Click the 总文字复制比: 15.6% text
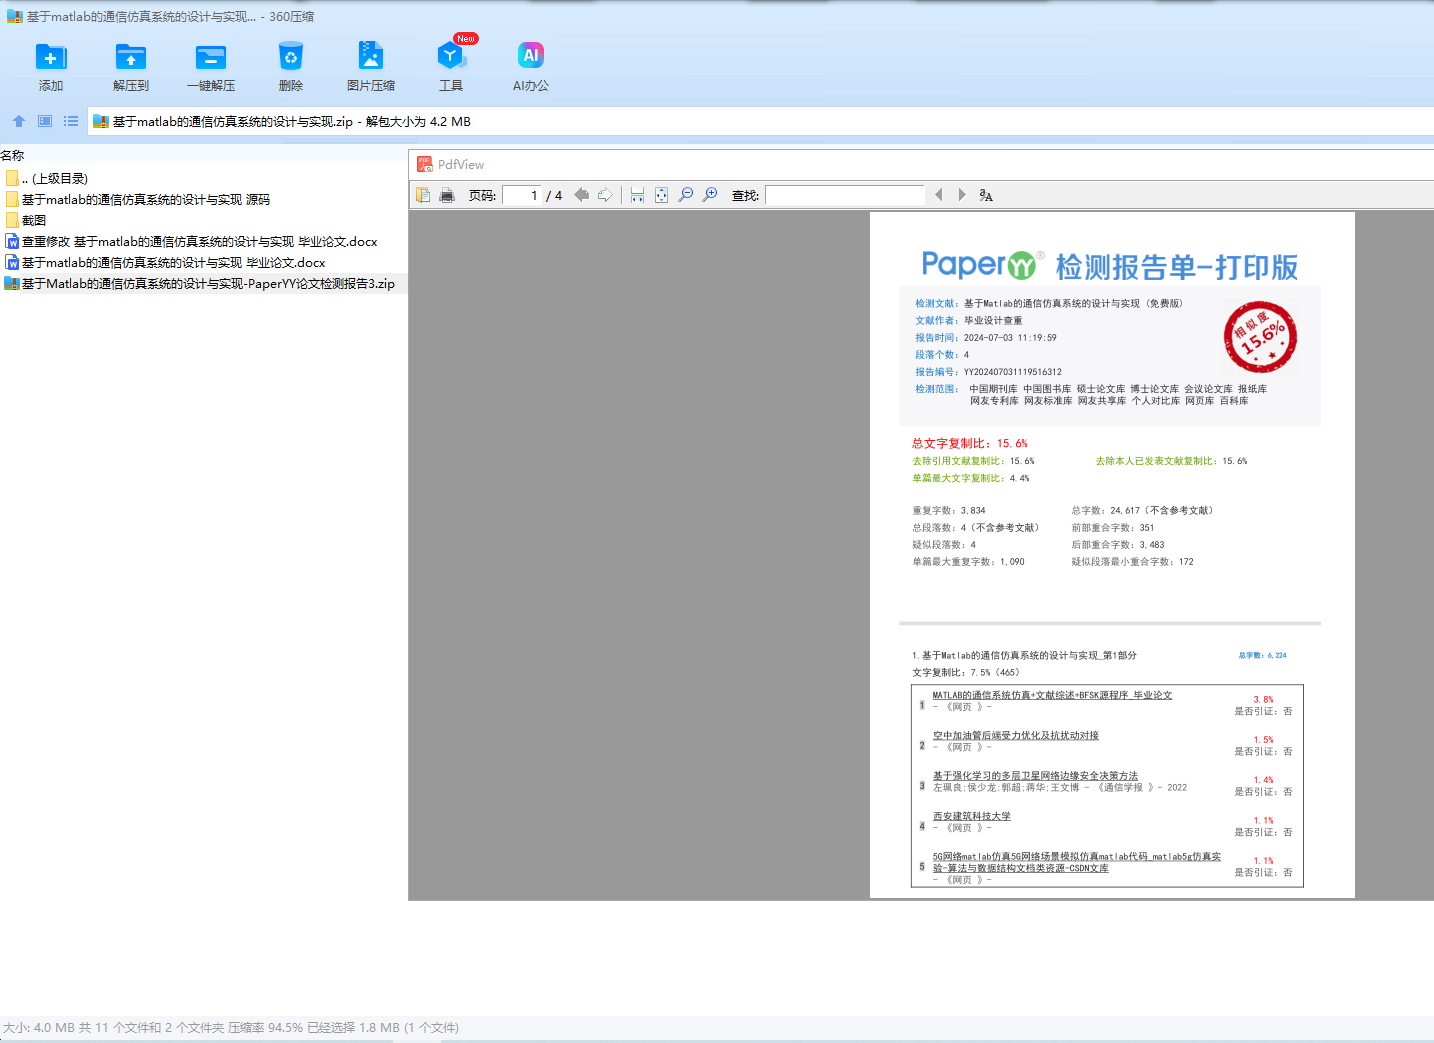Image resolution: width=1434 pixels, height=1043 pixels. [969, 443]
